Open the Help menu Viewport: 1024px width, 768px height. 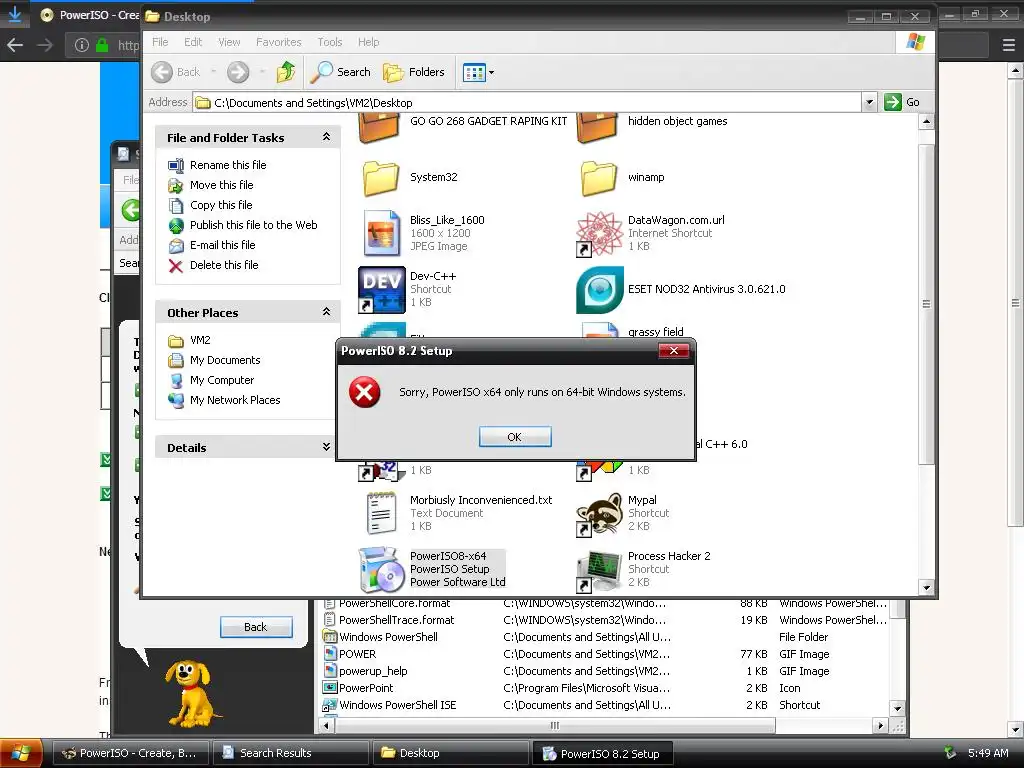tap(368, 42)
